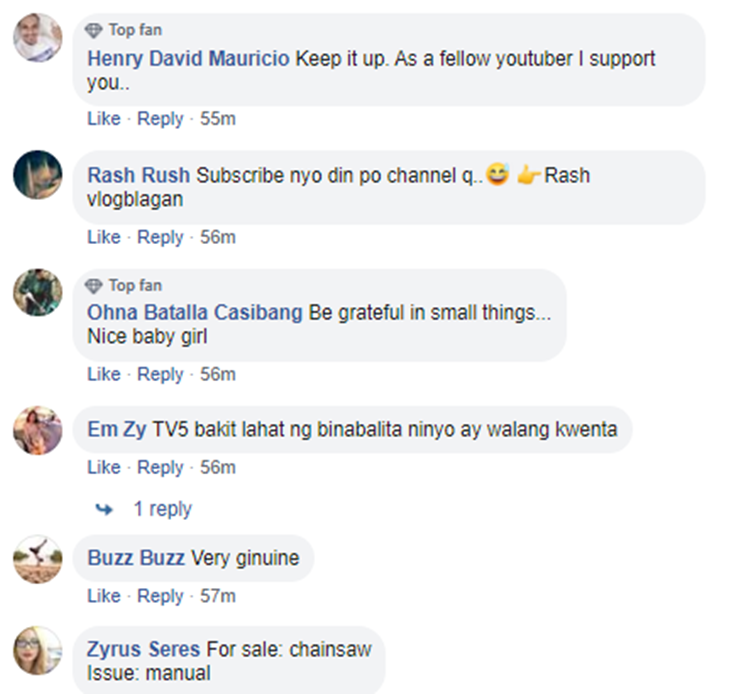Open Henry David Mauricio's profile name link

189,59
